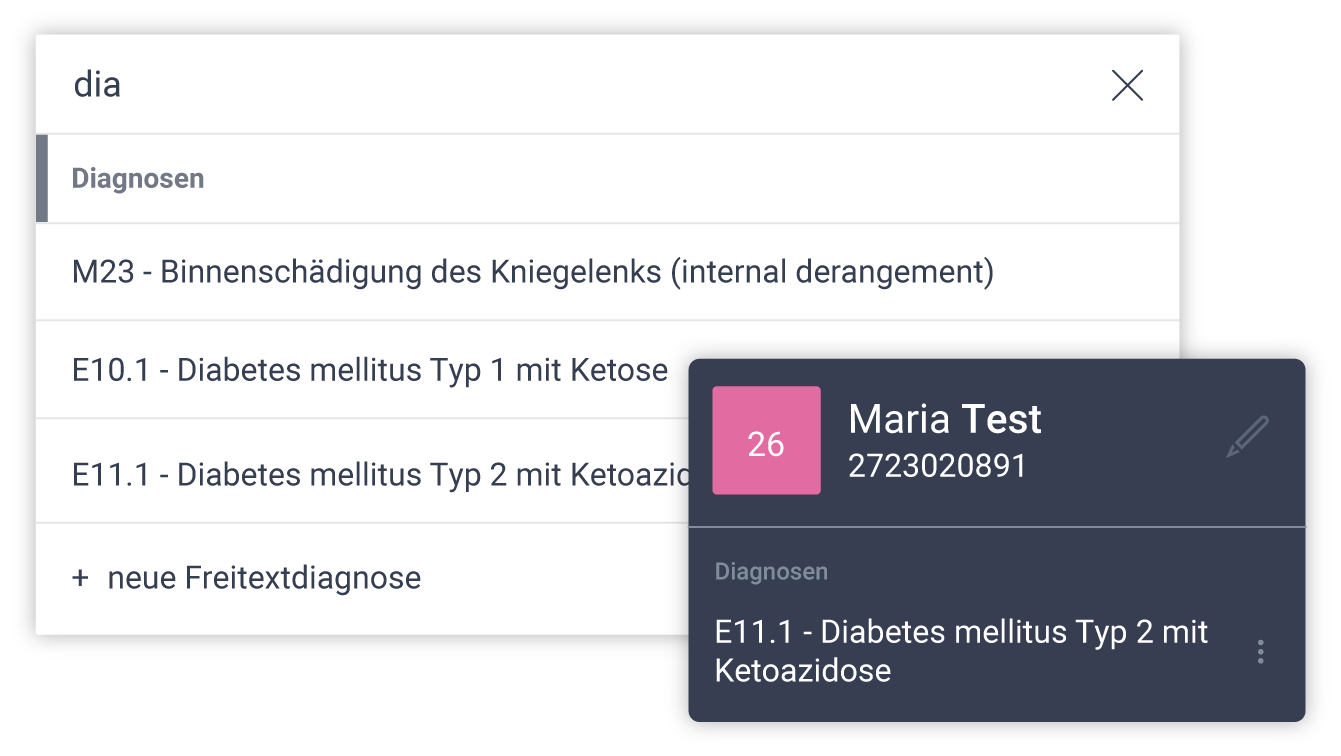Click the plus icon before neue Freitextdiagnose
Screen dimensions: 1341x756
(81, 578)
